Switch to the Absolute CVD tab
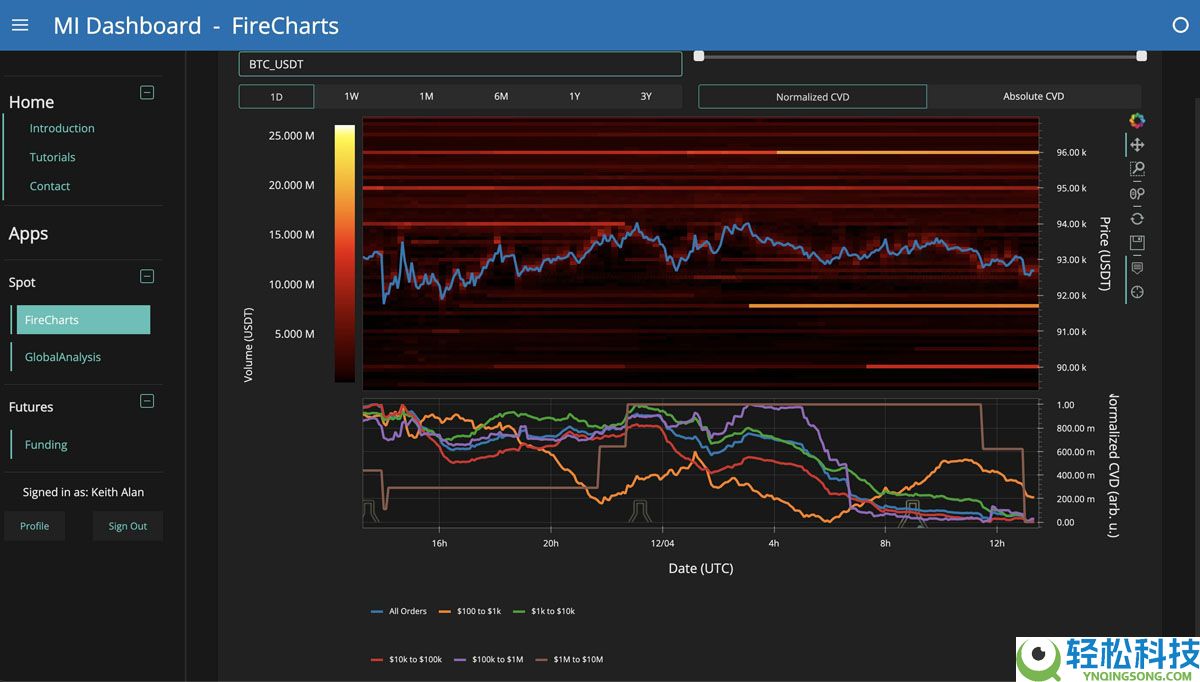This screenshot has width=1200, height=682. tap(1032, 96)
